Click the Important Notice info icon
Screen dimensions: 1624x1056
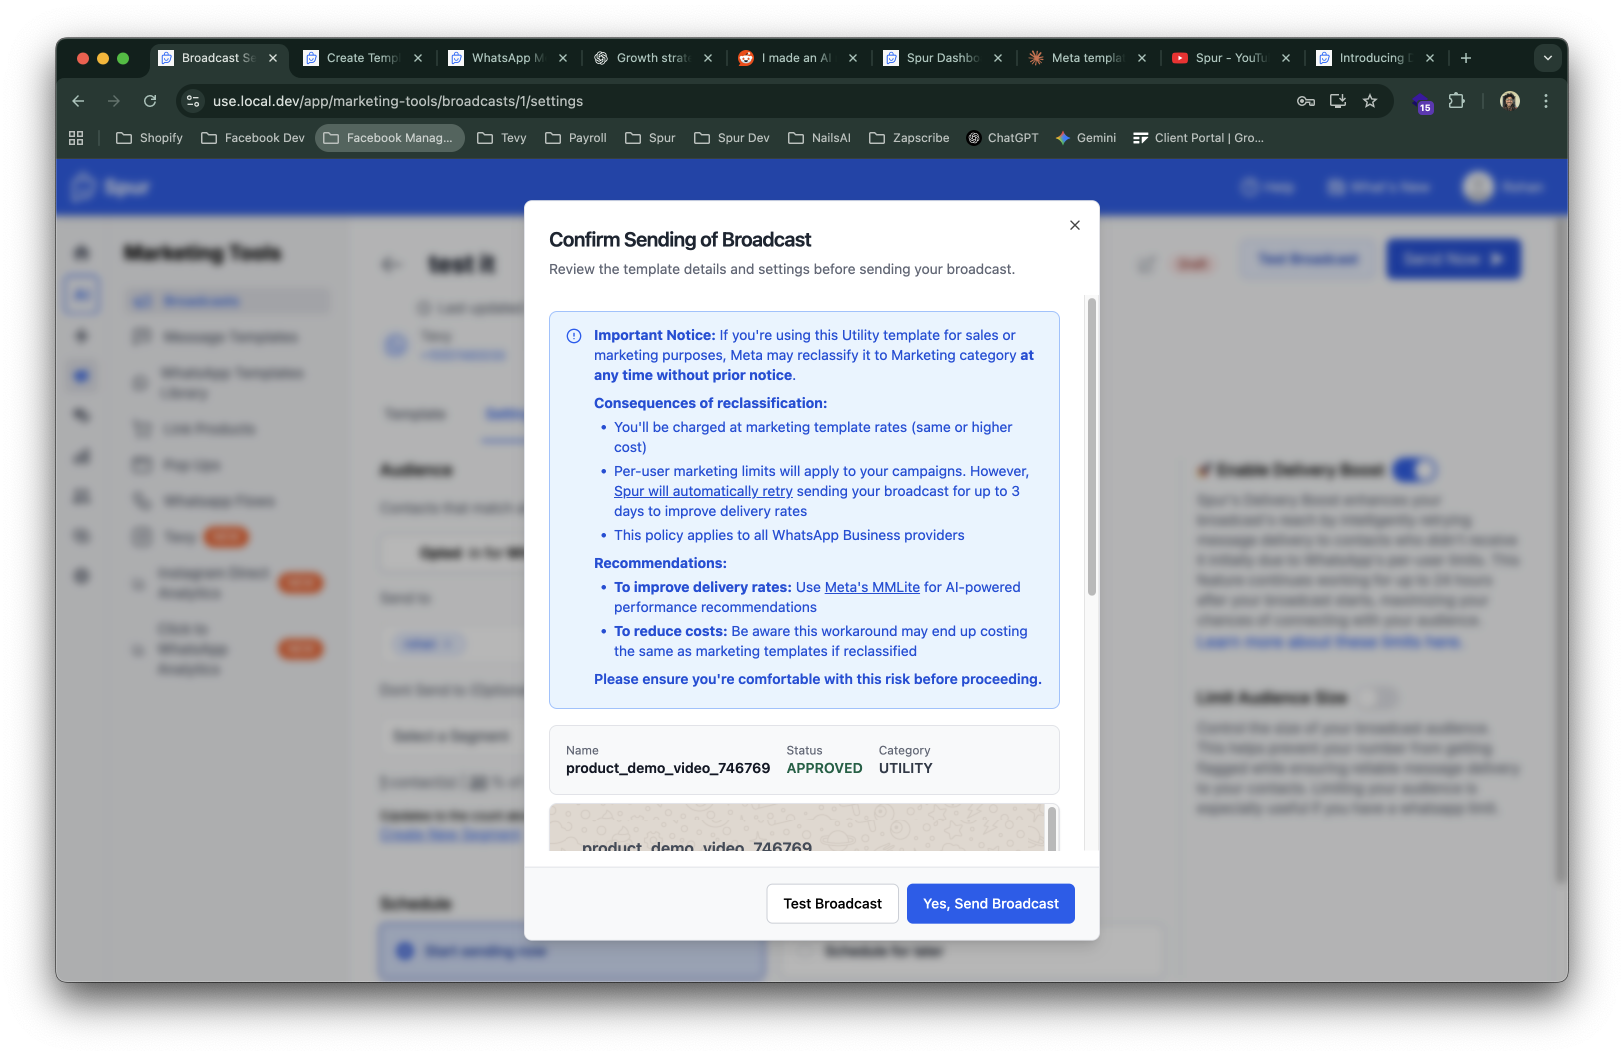pos(574,336)
